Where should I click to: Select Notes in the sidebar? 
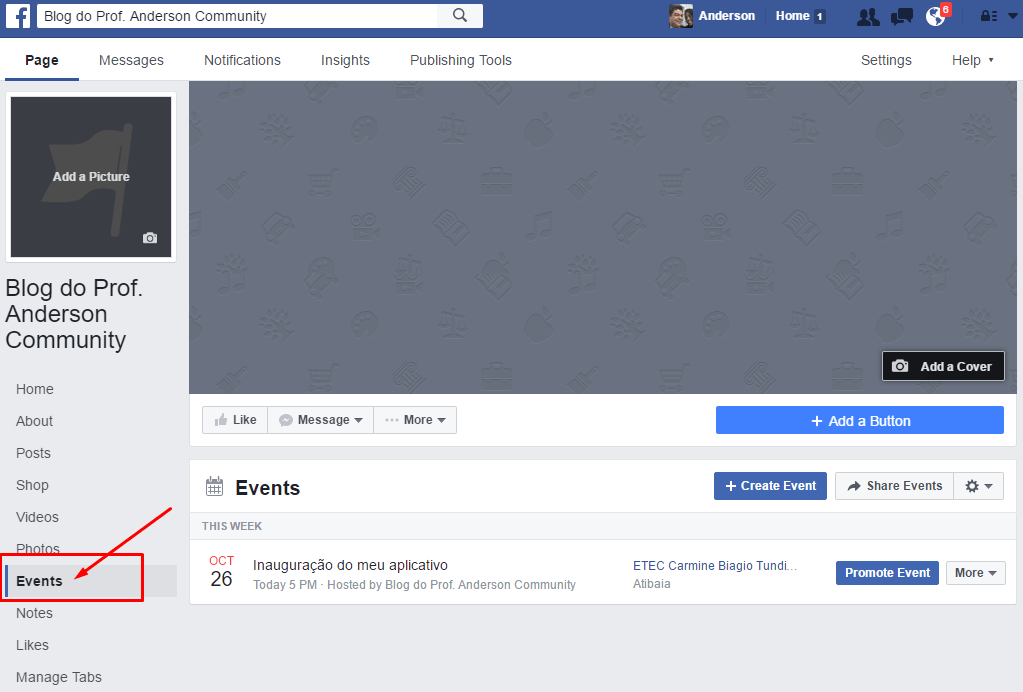coord(34,613)
